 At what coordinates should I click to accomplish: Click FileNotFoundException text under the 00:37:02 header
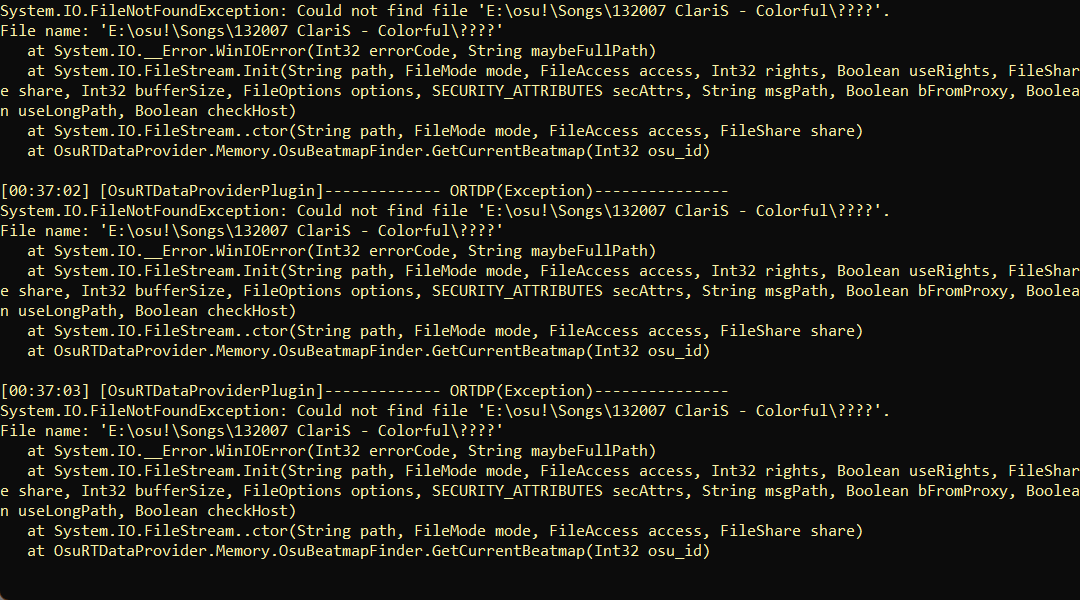click(185, 211)
